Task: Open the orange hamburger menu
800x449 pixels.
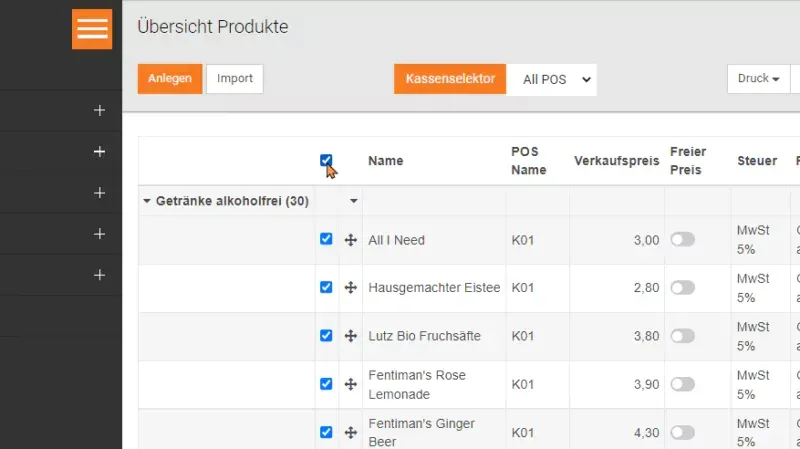Action: (92, 28)
